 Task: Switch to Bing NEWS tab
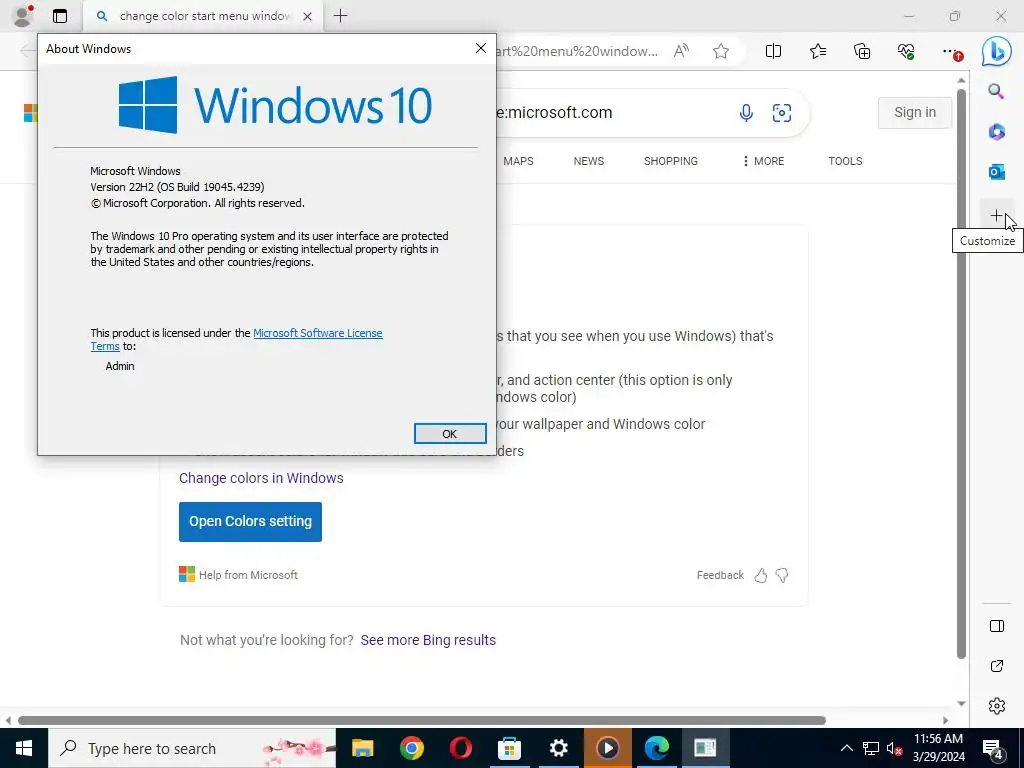[588, 161]
